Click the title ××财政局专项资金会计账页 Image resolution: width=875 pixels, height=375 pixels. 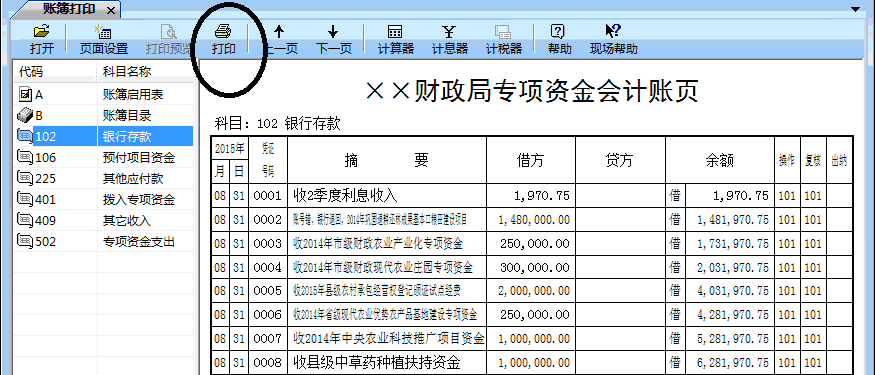[x=532, y=92]
